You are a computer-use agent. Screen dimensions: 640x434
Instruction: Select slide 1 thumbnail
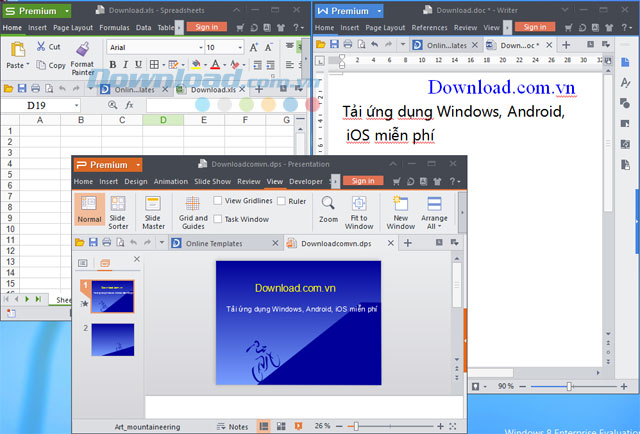tap(113, 296)
